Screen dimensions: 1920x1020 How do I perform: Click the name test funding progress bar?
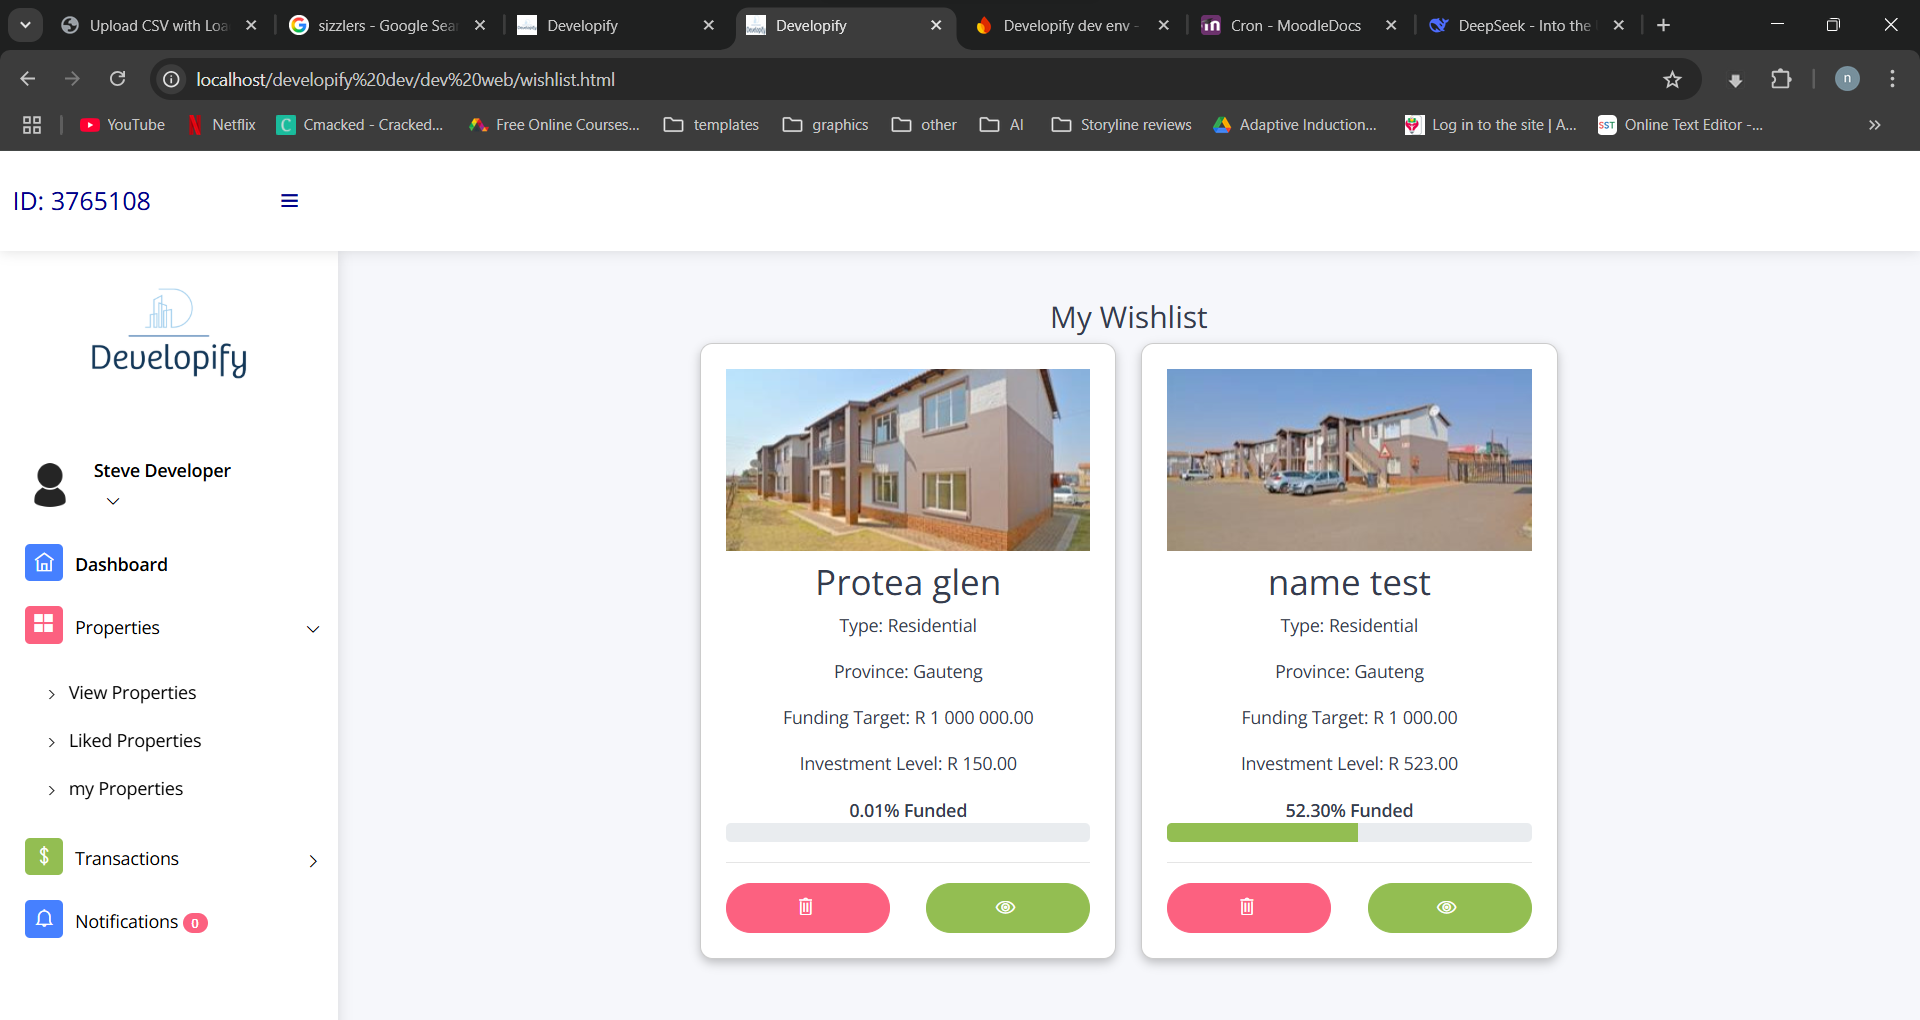(1348, 833)
